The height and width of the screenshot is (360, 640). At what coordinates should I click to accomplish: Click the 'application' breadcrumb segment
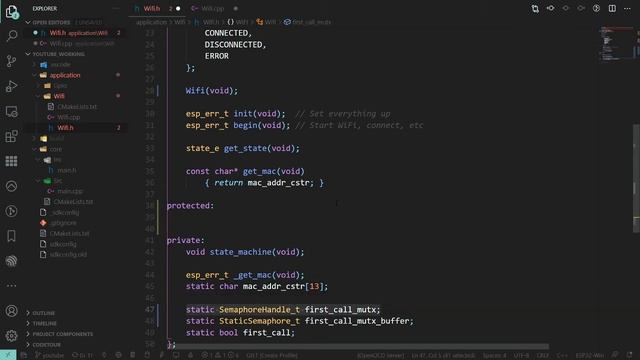coord(151,22)
